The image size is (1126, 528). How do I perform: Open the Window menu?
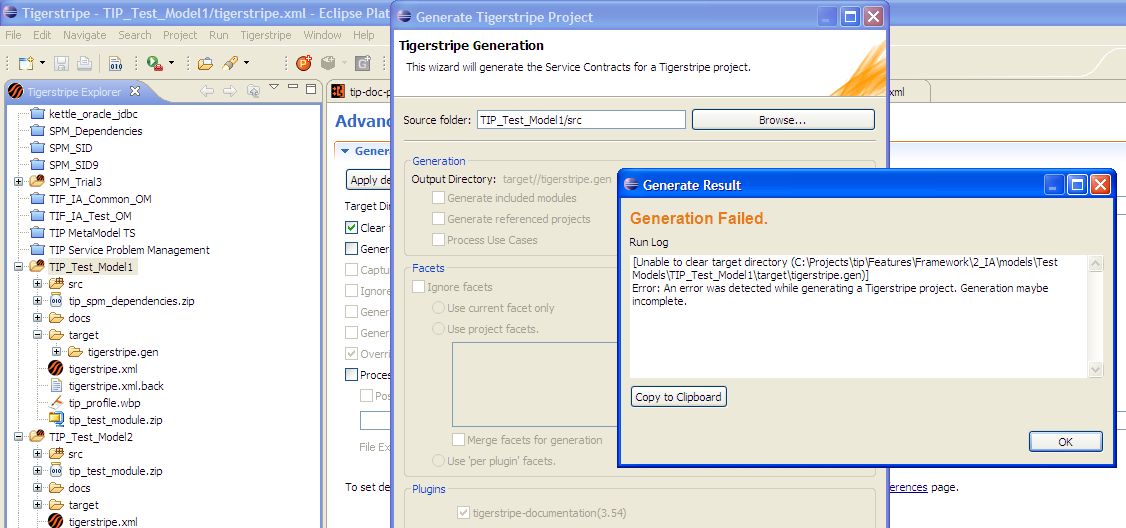[x=322, y=35]
